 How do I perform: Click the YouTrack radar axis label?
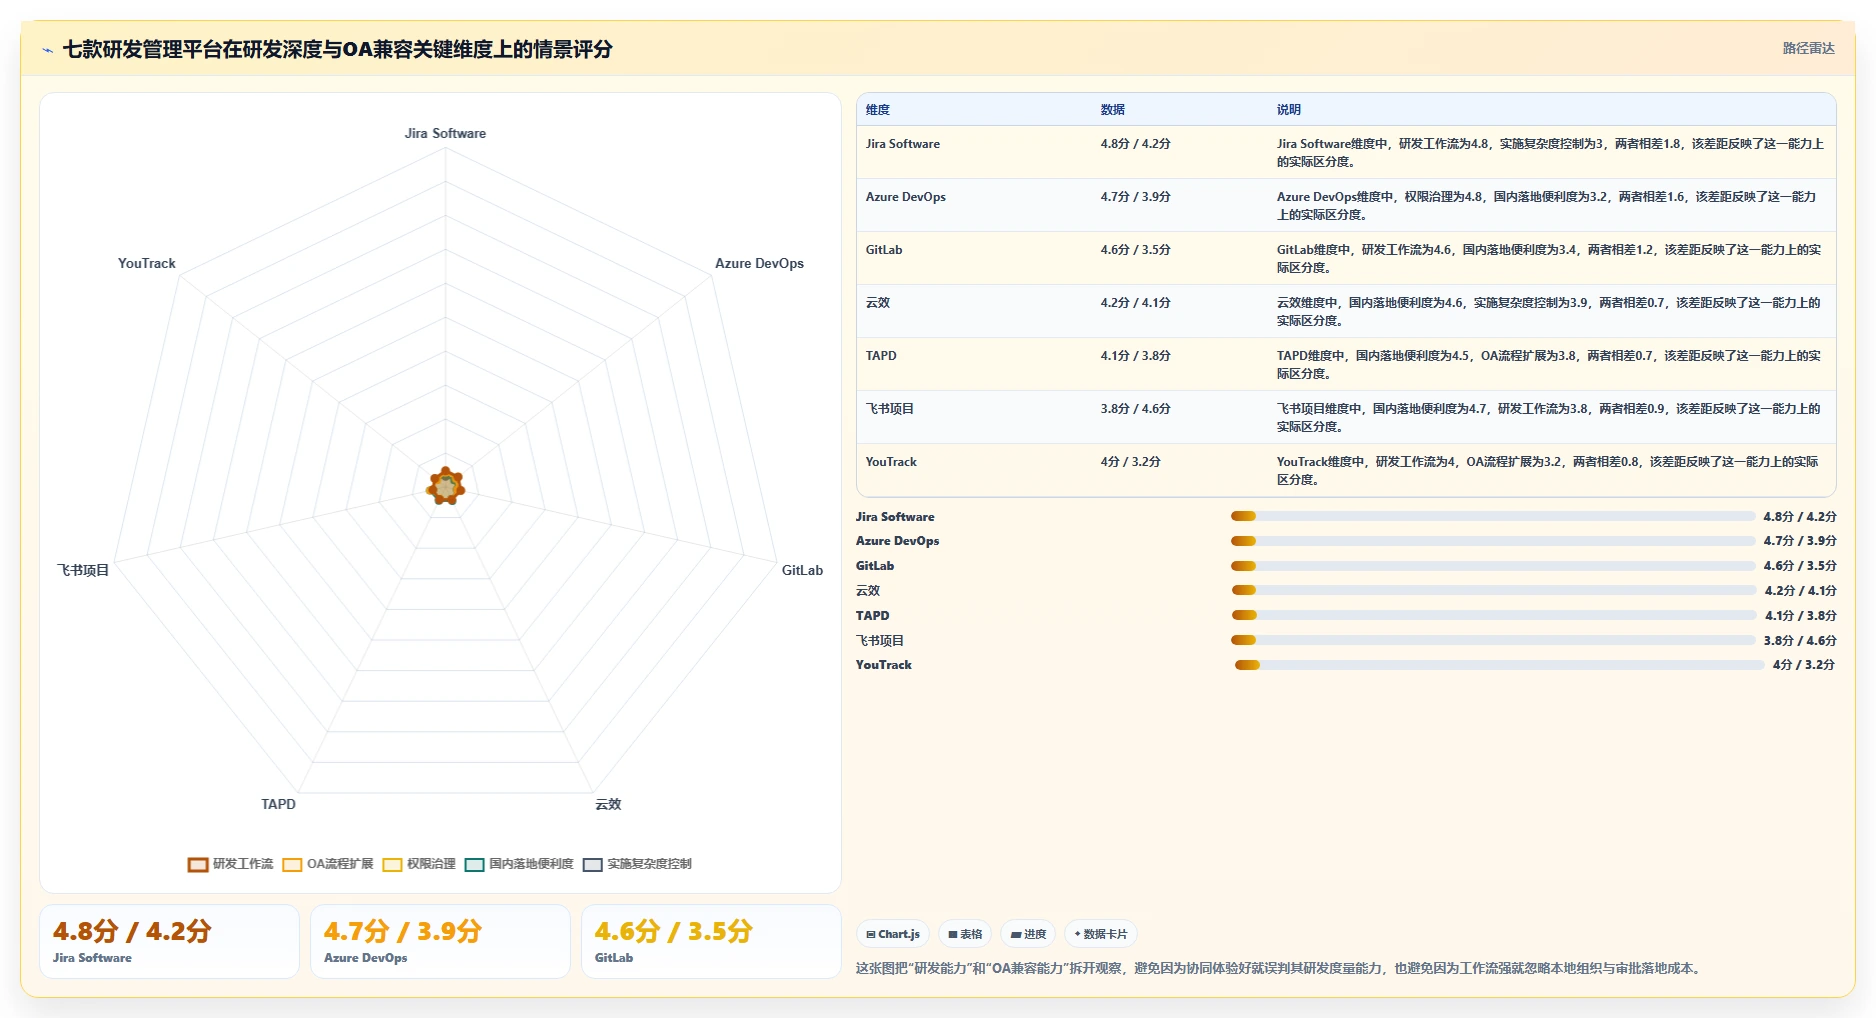146,263
